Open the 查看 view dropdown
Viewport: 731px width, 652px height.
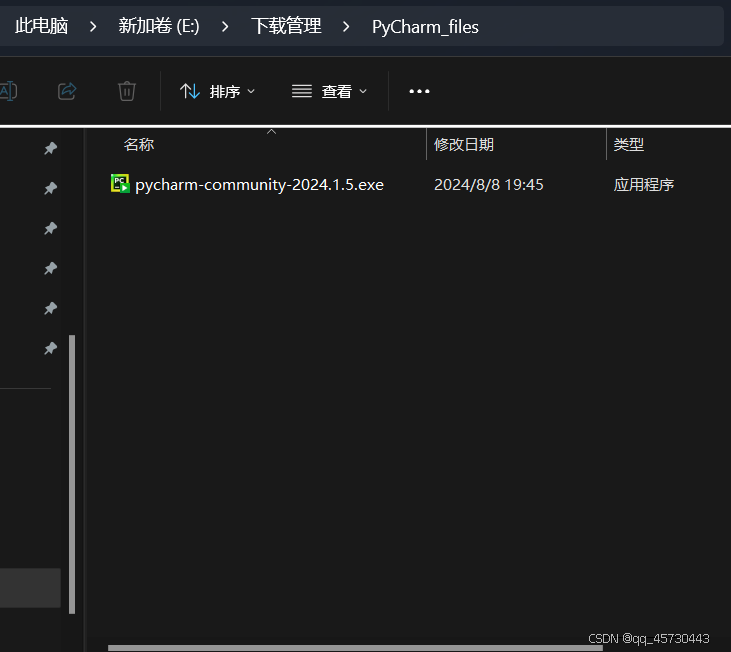pos(329,91)
